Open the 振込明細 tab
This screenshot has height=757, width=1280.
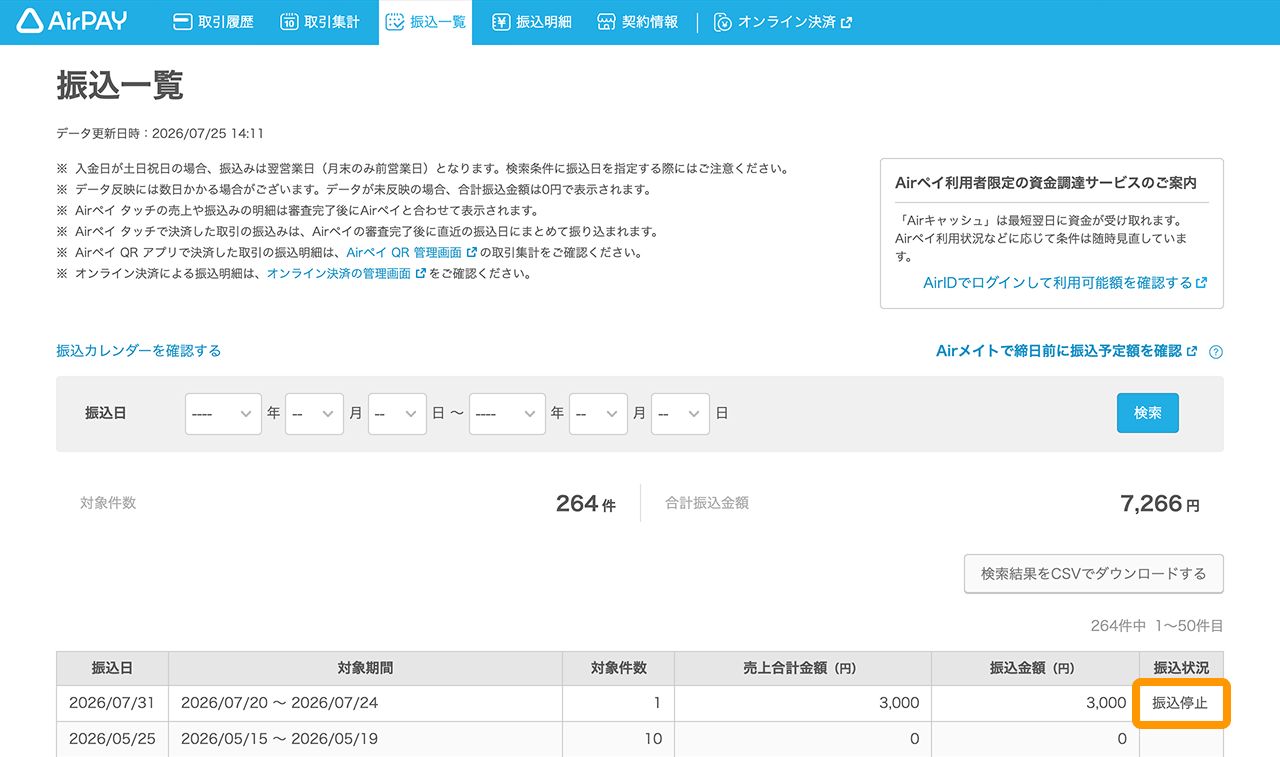pos(532,22)
